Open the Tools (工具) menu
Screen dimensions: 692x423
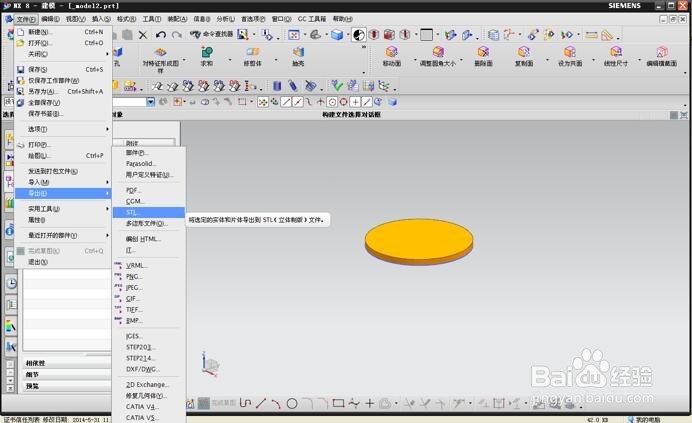151,19
